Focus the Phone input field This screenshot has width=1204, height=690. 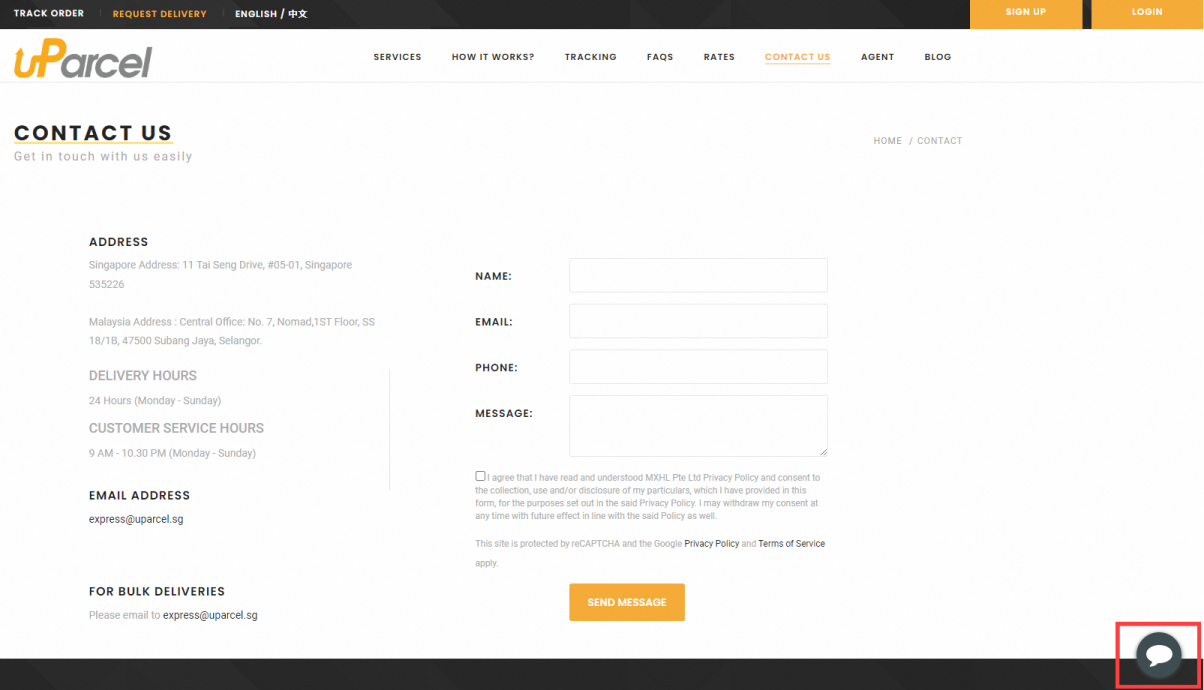[x=698, y=367]
